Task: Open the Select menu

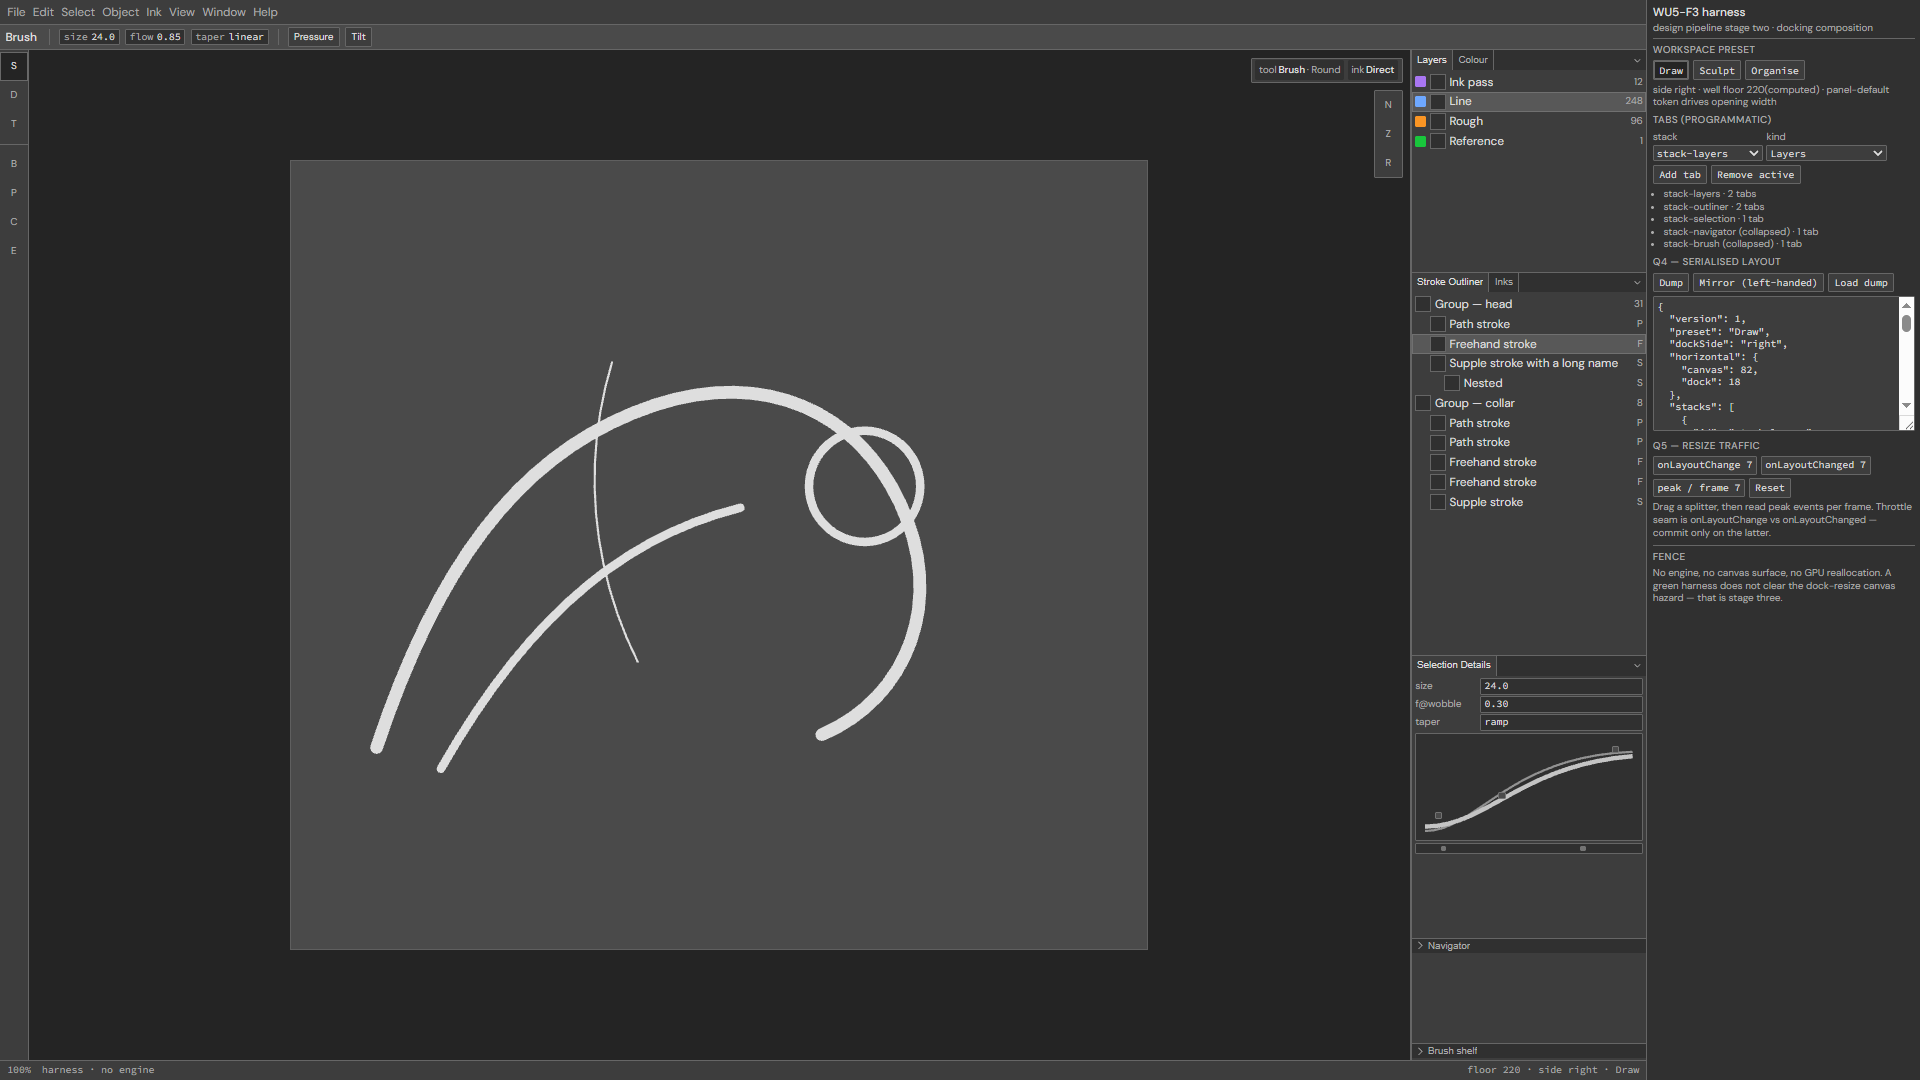Action: point(78,12)
